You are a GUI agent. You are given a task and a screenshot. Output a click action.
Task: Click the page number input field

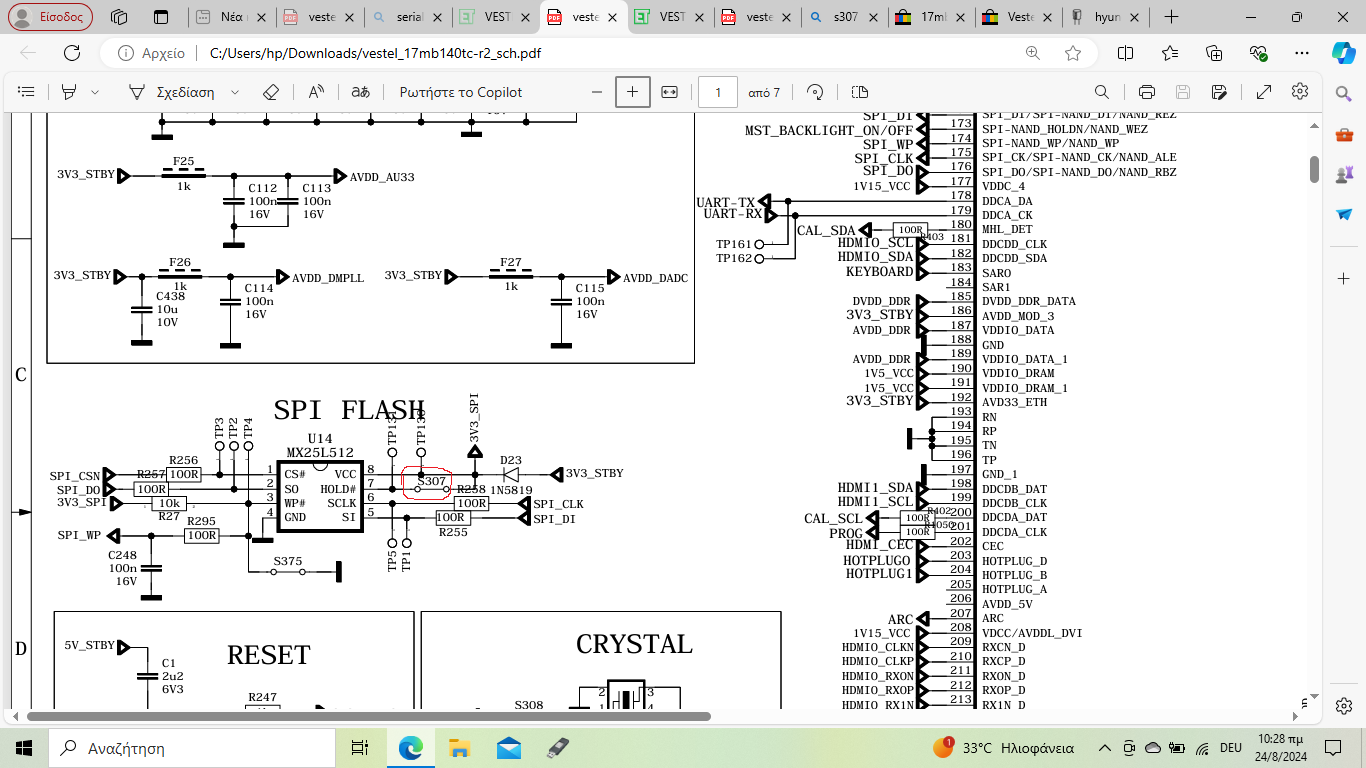tap(718, 92)
